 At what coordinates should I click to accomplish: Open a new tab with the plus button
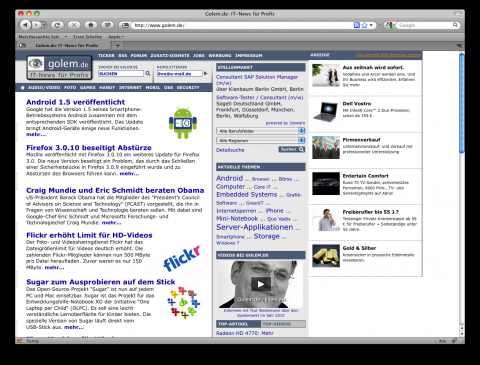(118, 45)
